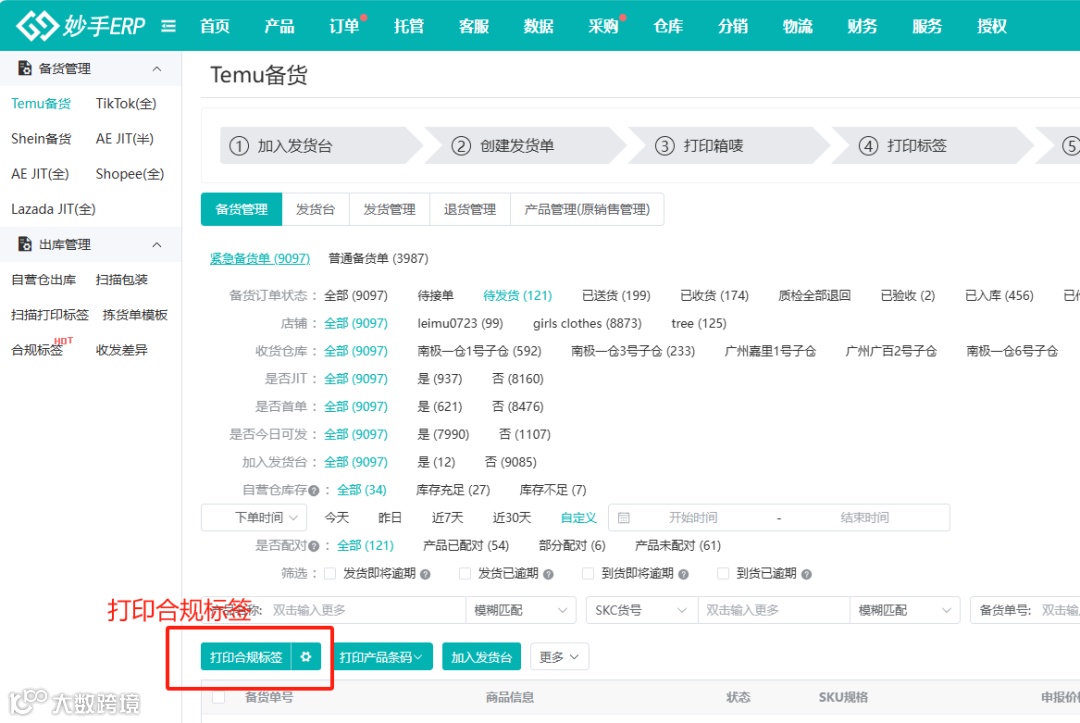
Task: Open the gear settings on 打印合规标签 button
Action: coord(306,657)
